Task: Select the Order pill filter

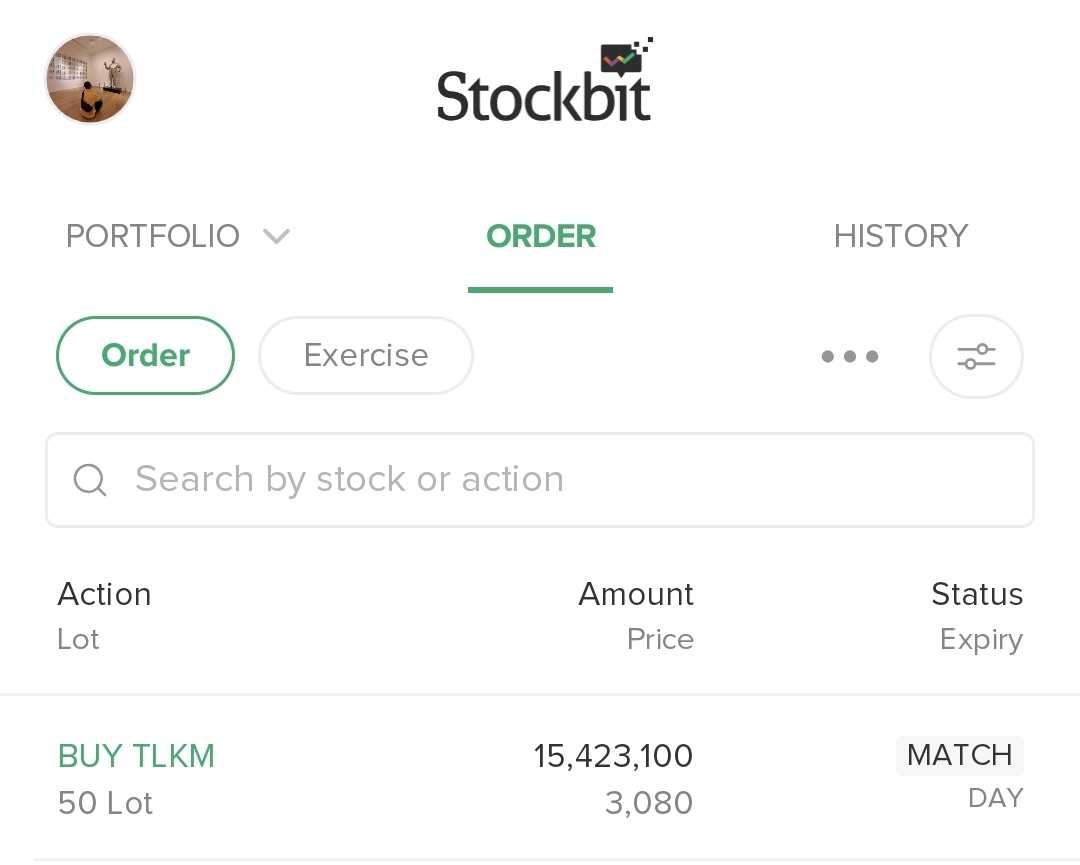Action: (146, 356)
